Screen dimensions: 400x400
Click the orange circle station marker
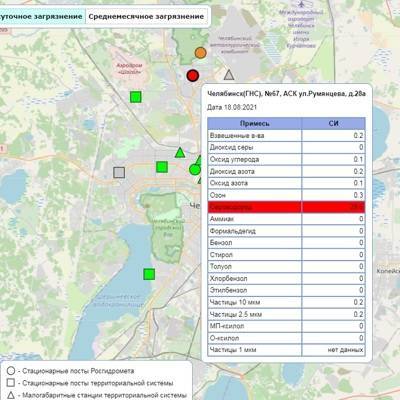[x=200, y=53]
